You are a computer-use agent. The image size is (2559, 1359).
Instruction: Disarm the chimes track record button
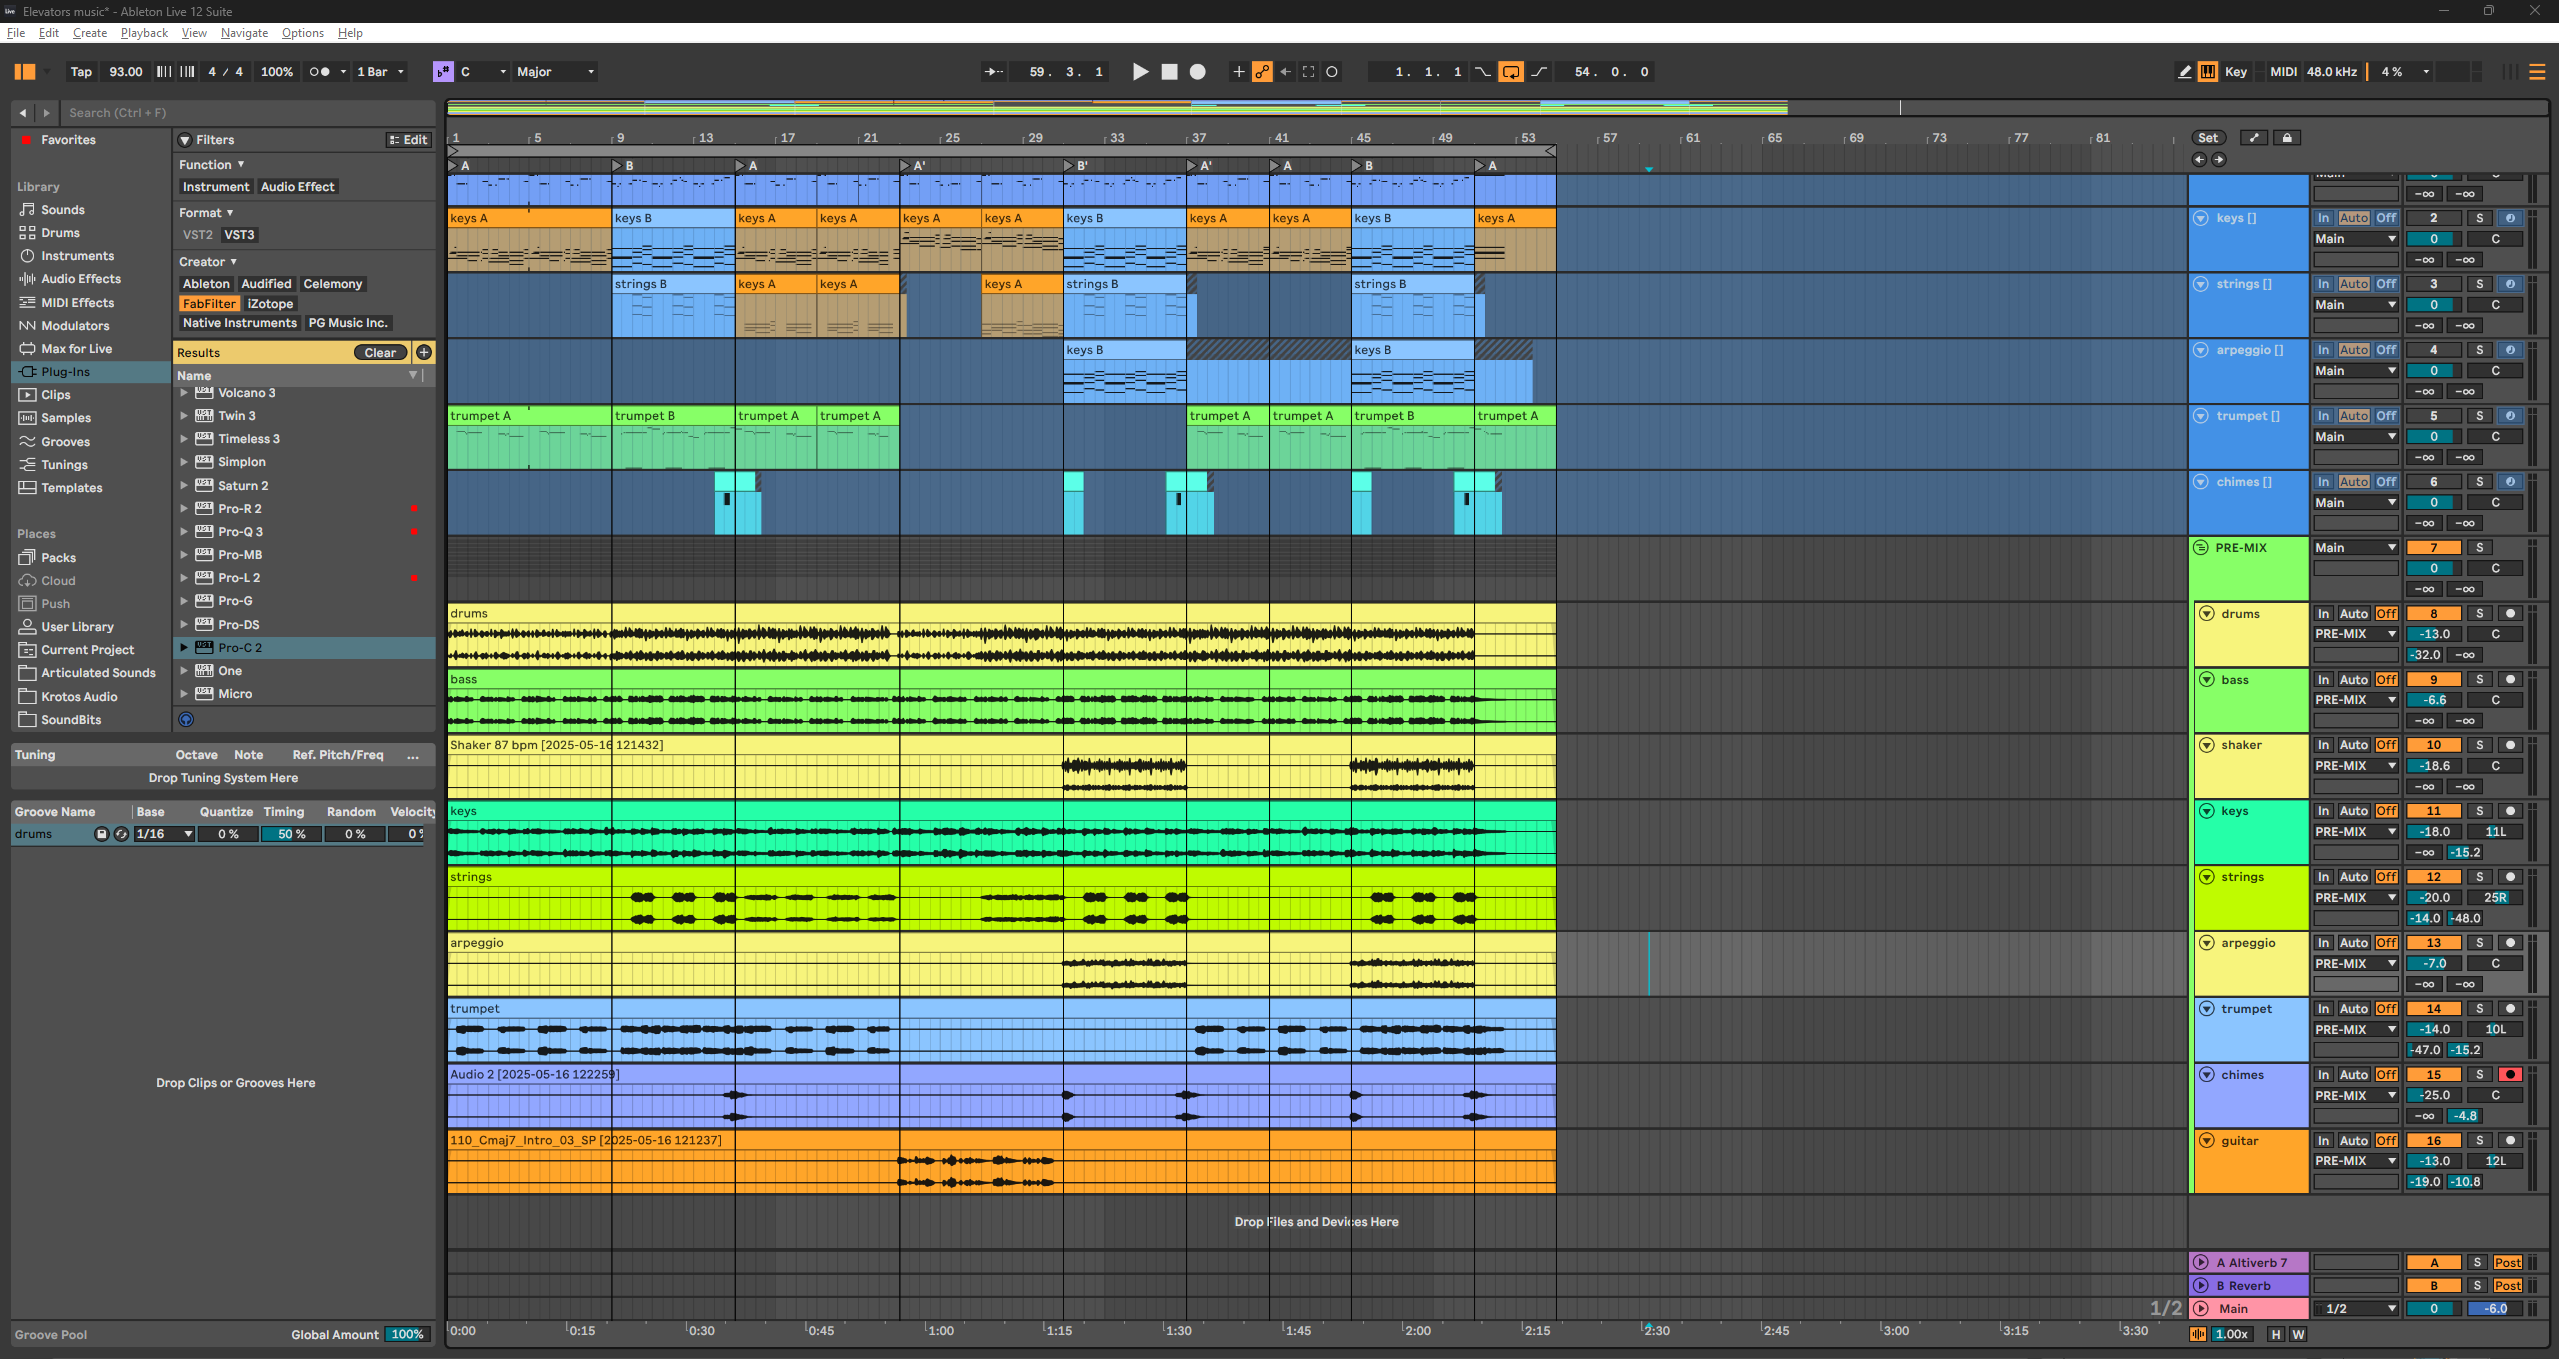[2509, 1075]
